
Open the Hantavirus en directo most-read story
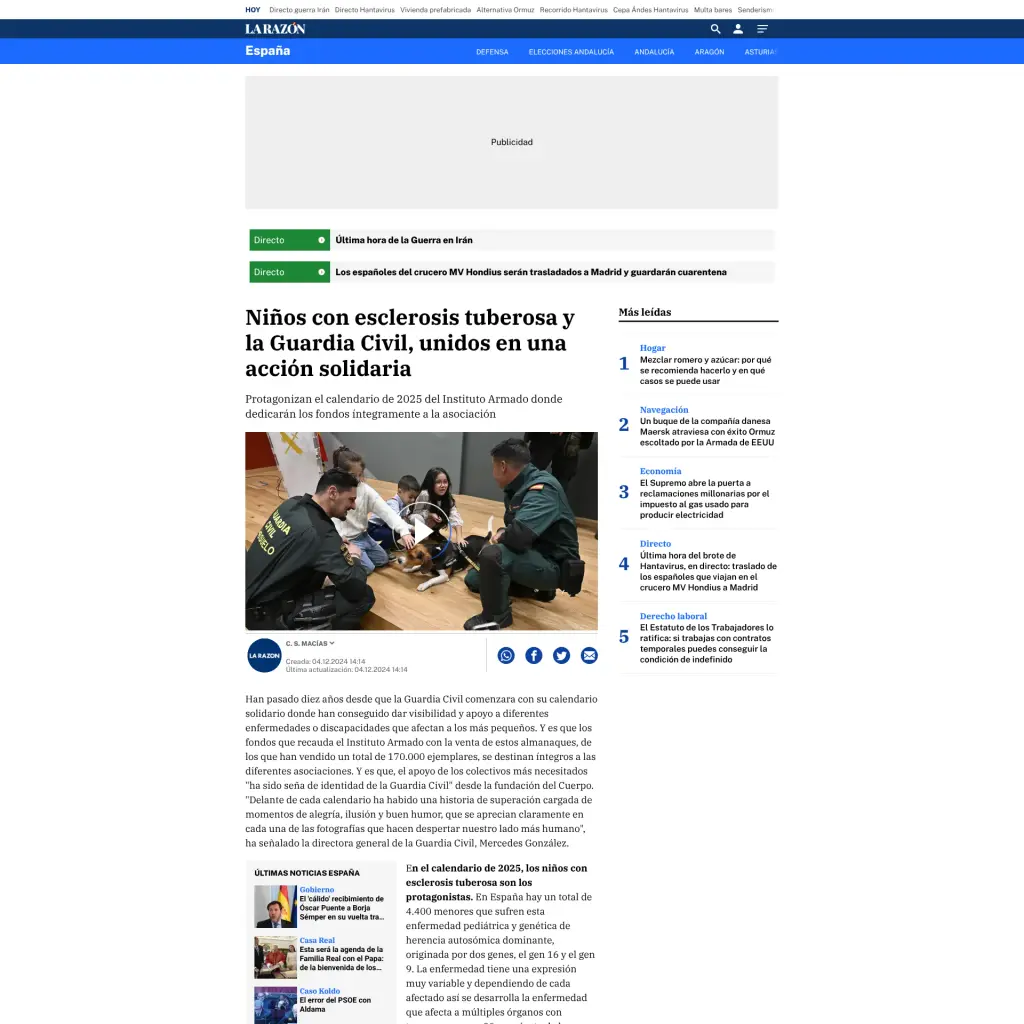click(x=708, y=571)
